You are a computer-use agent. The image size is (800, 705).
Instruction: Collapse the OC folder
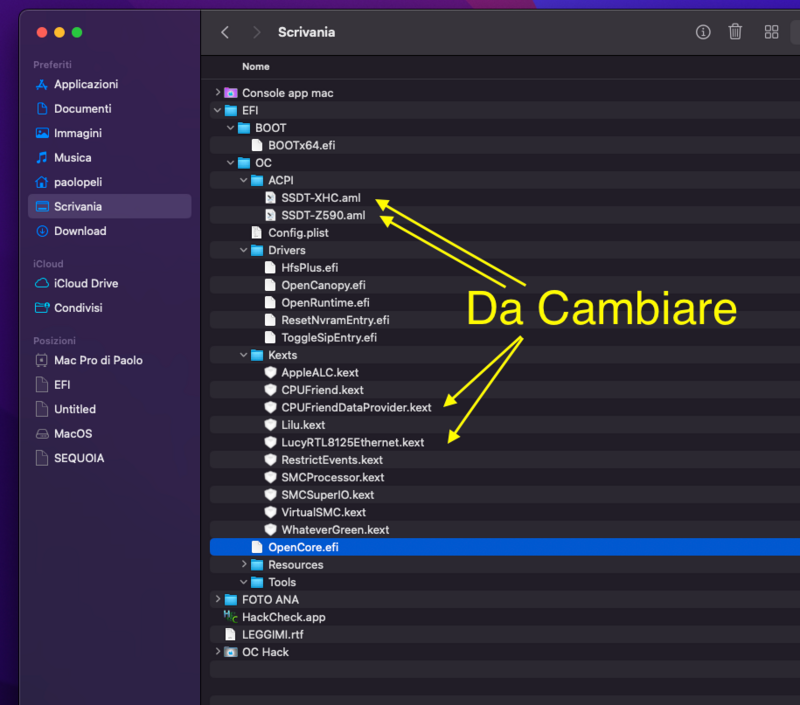coord(231,163)
